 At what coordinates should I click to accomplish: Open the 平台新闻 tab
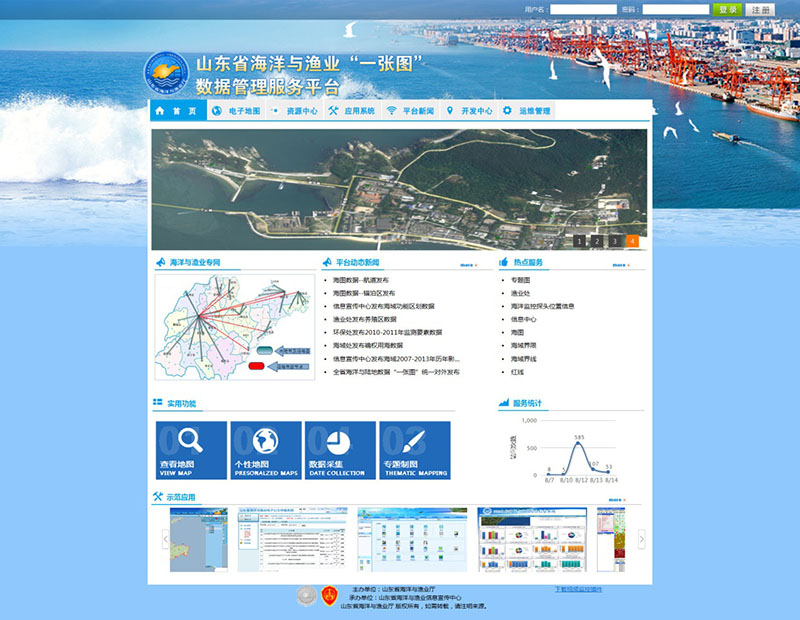(x=411, y=111)
